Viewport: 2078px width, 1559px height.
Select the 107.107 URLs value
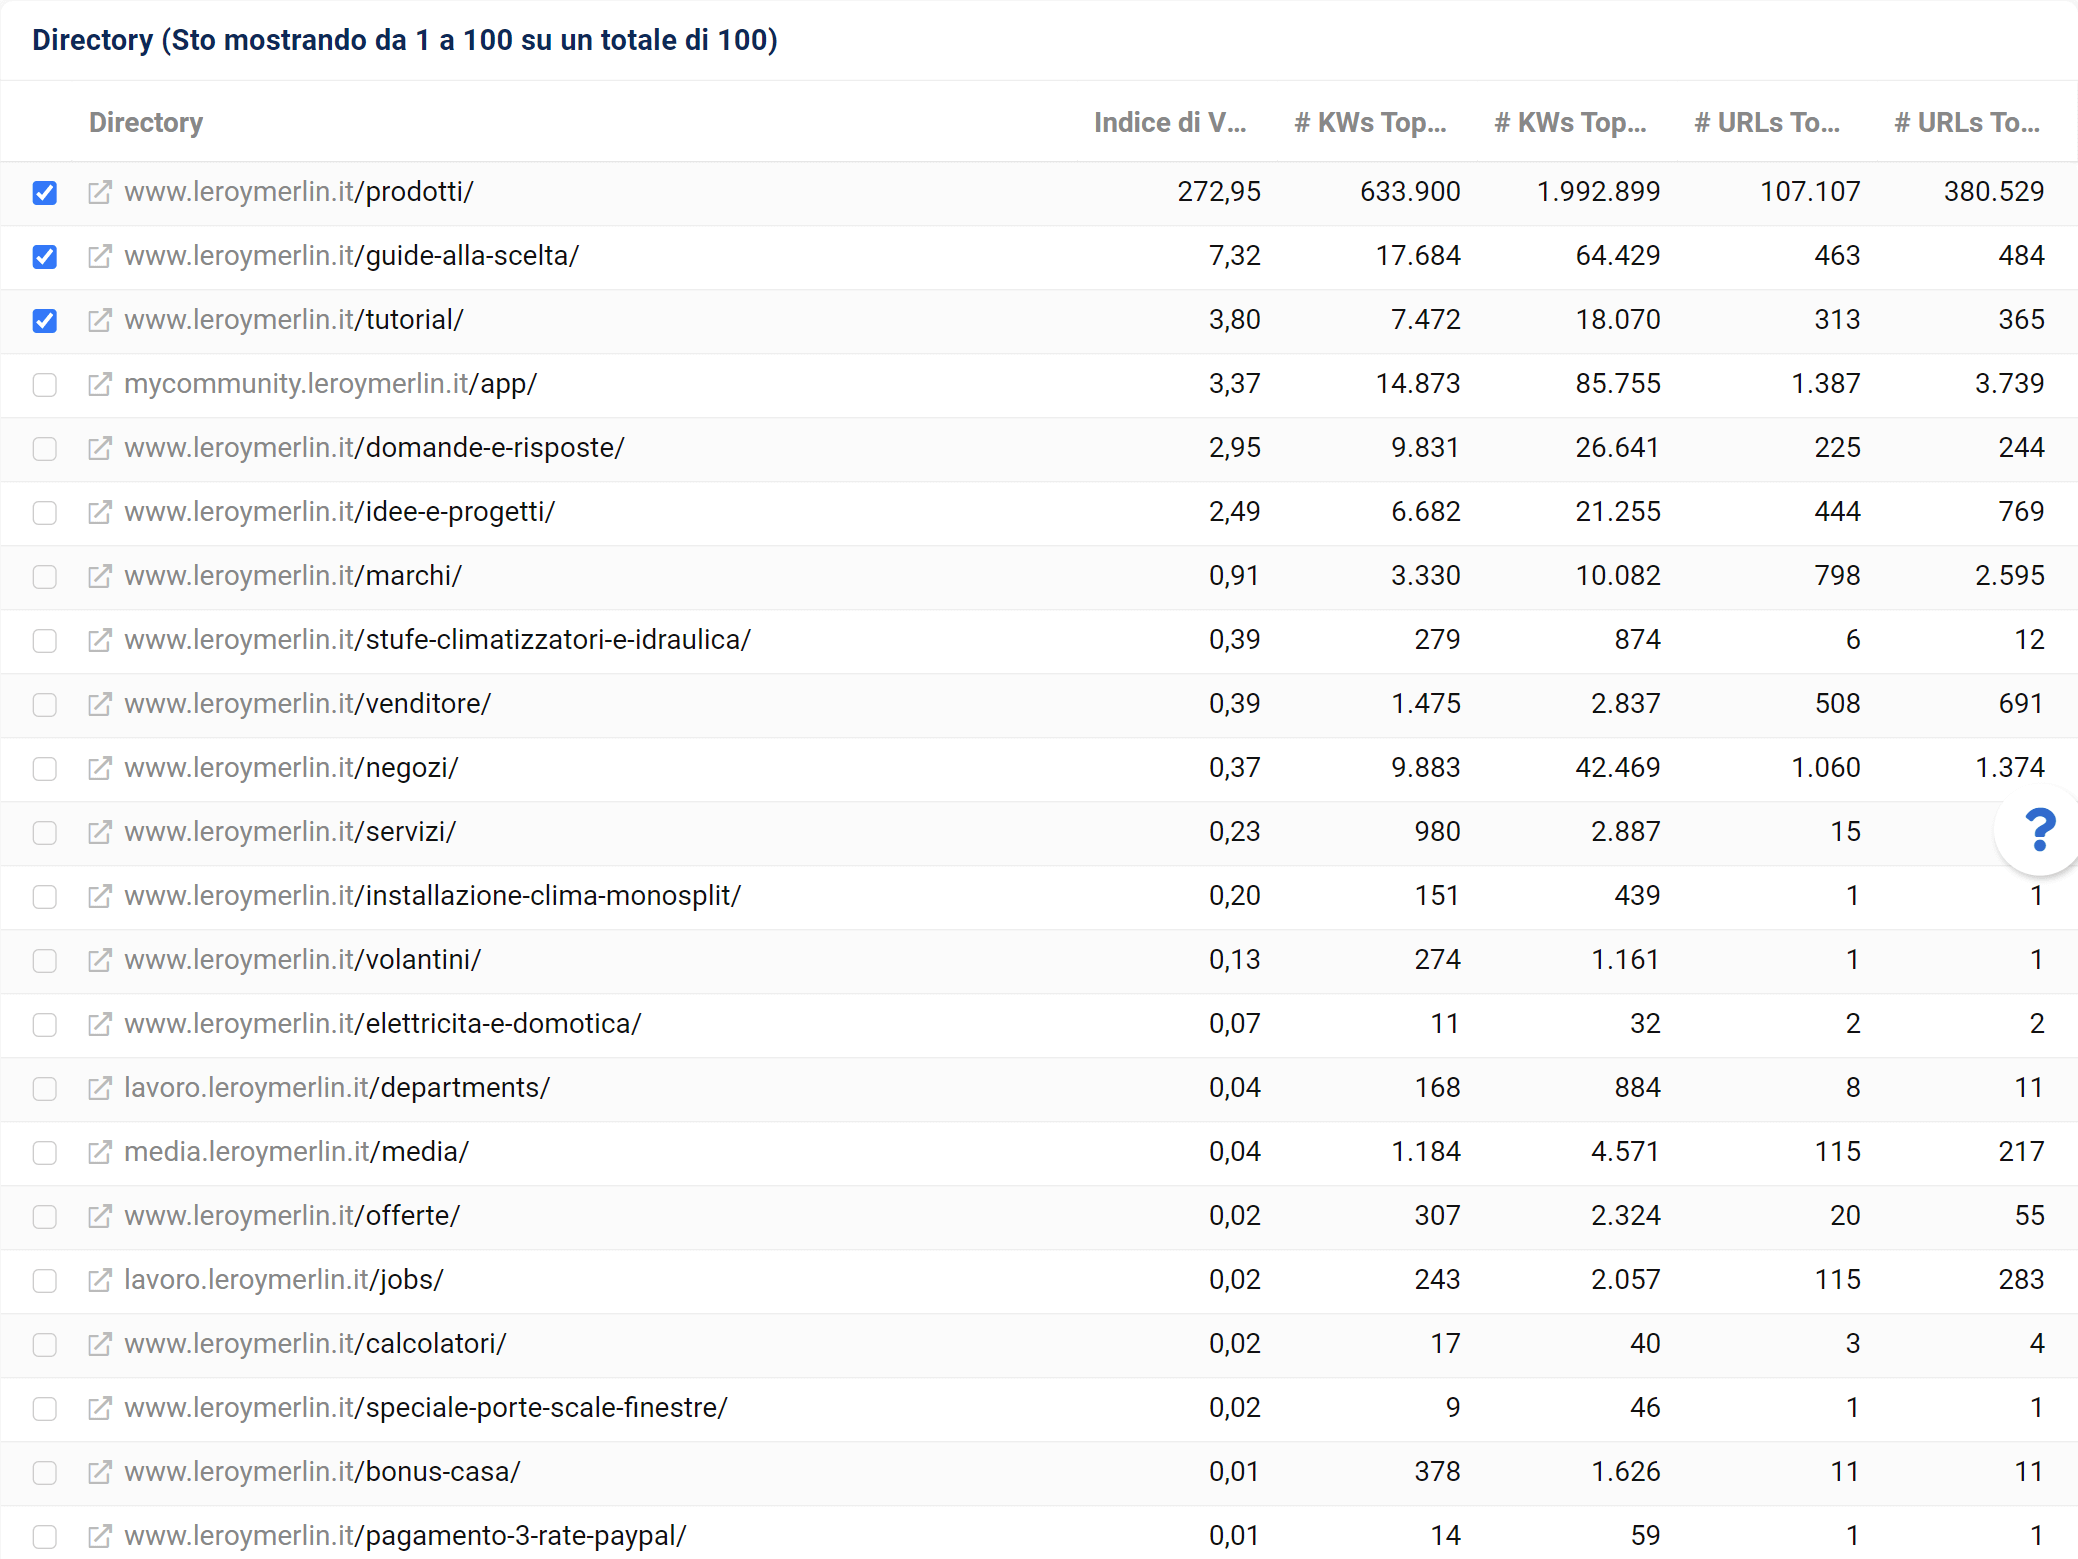tap(1810, 192)
